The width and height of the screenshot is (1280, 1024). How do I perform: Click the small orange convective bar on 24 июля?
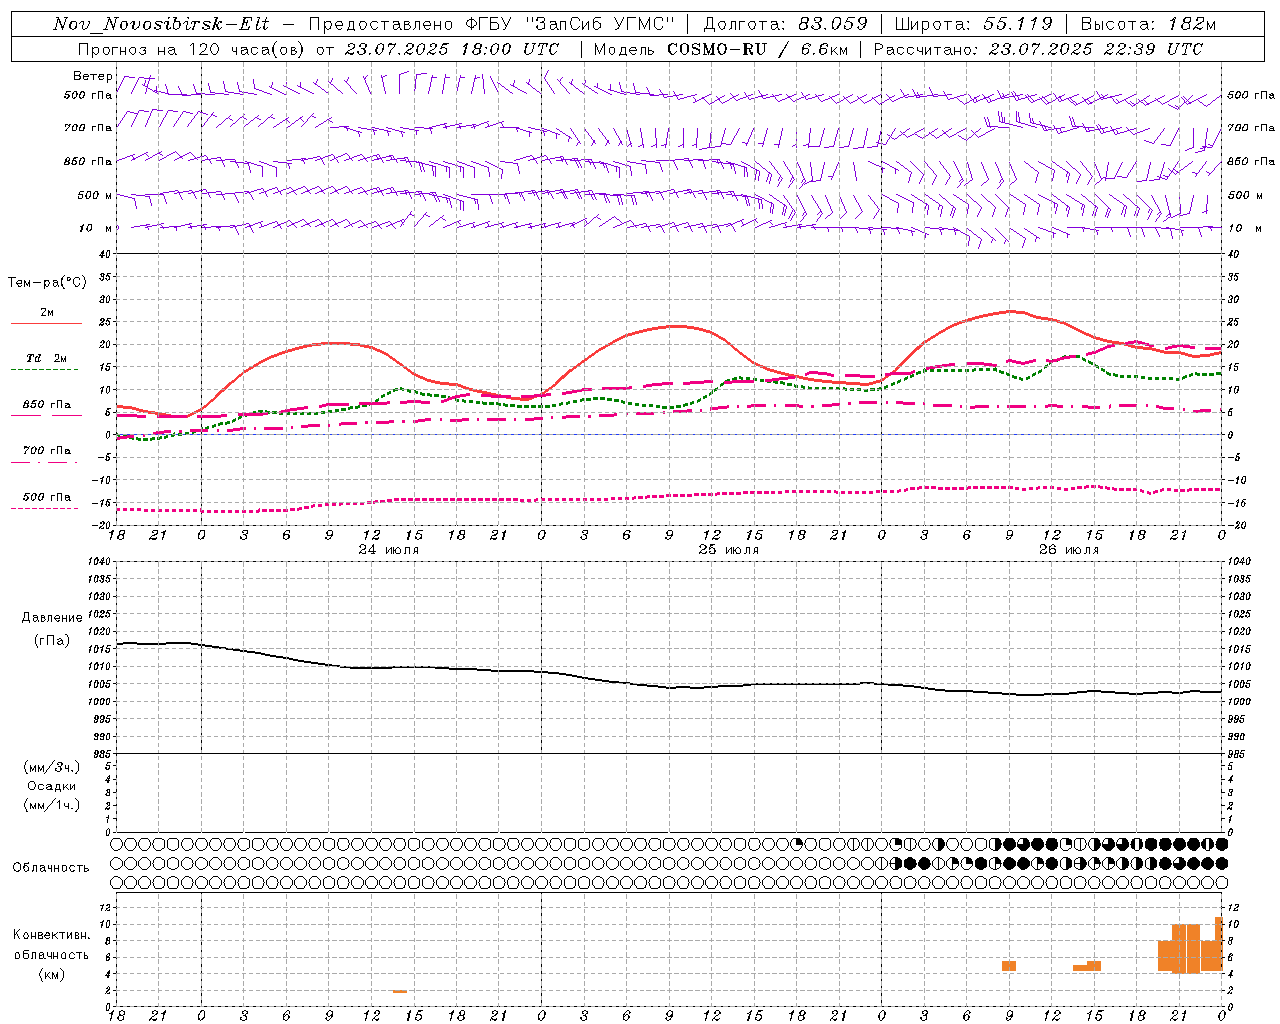tap(400, 991)
